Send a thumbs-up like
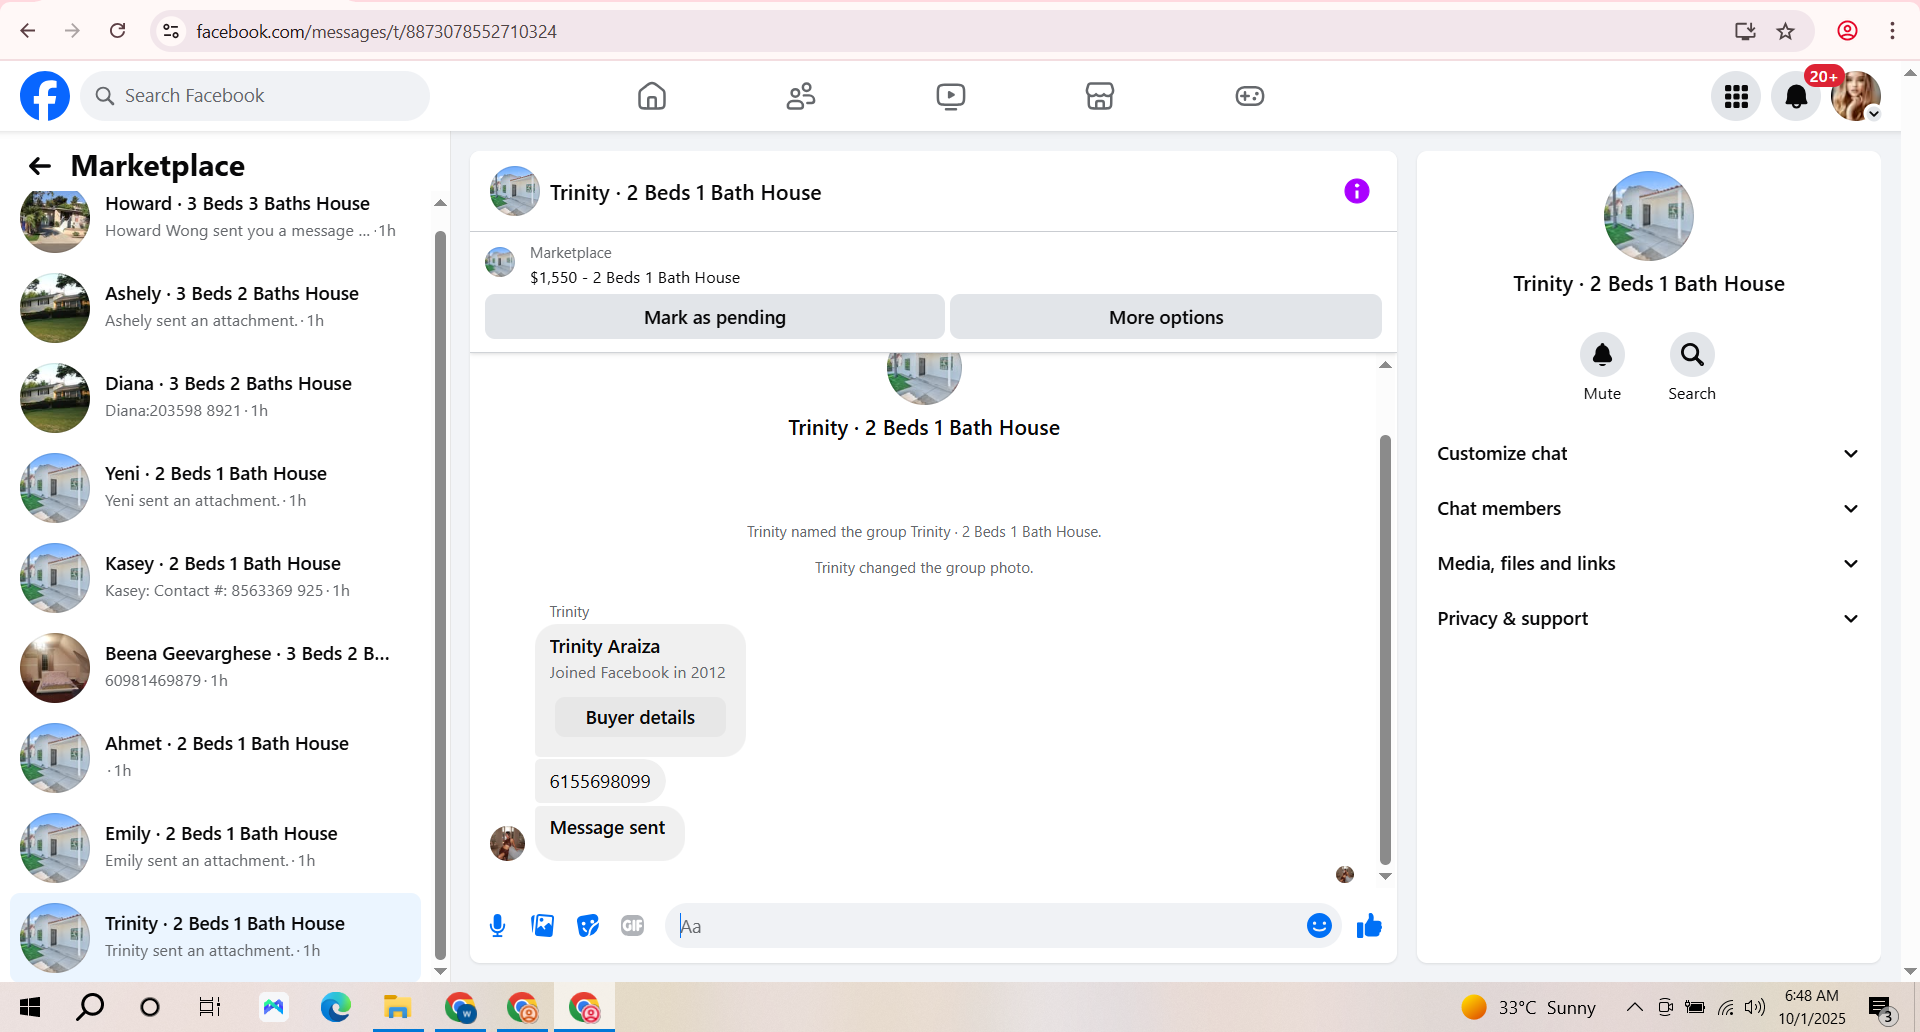 coord(1369,926)
